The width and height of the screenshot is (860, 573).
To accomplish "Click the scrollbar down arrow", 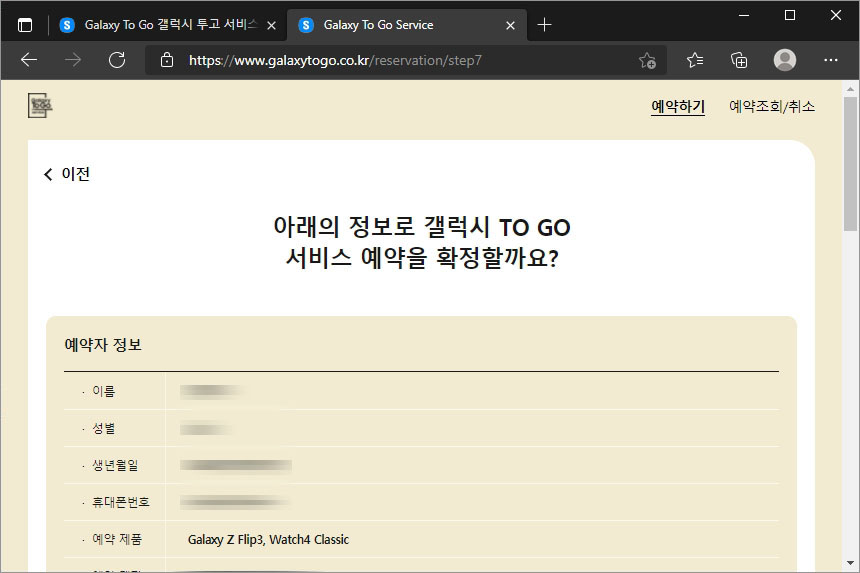I will (850, 563).
